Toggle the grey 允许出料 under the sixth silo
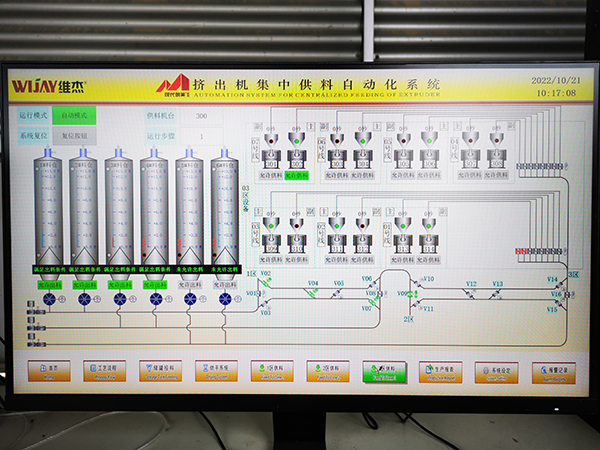 pos(224,284)
